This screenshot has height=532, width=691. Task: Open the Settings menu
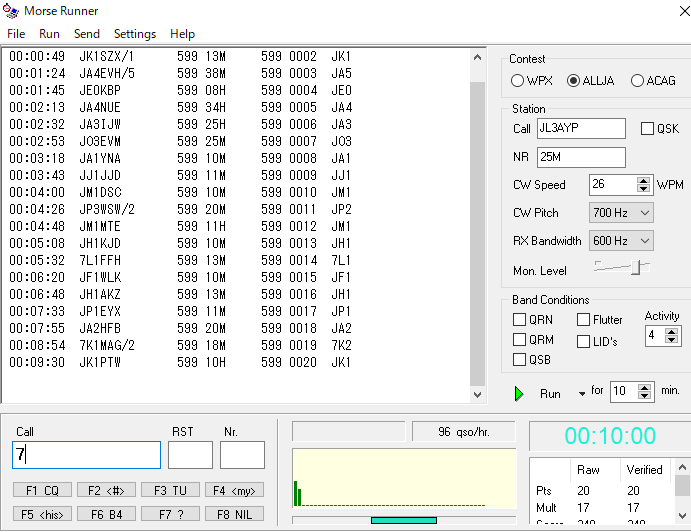[x=135, y=34]
